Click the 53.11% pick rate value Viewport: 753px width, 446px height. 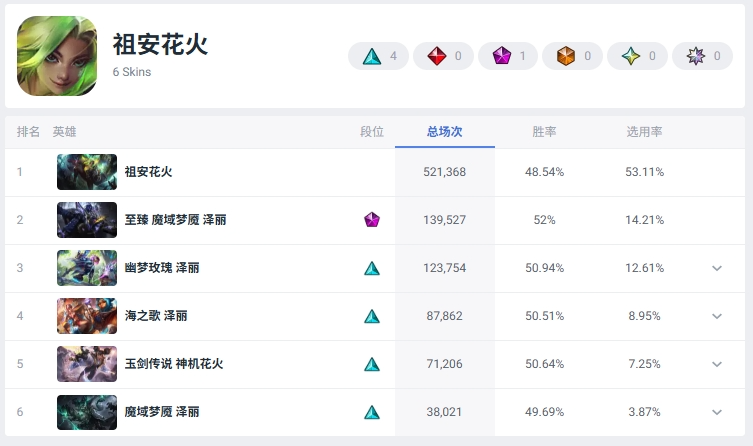click(x=644, y=172)
